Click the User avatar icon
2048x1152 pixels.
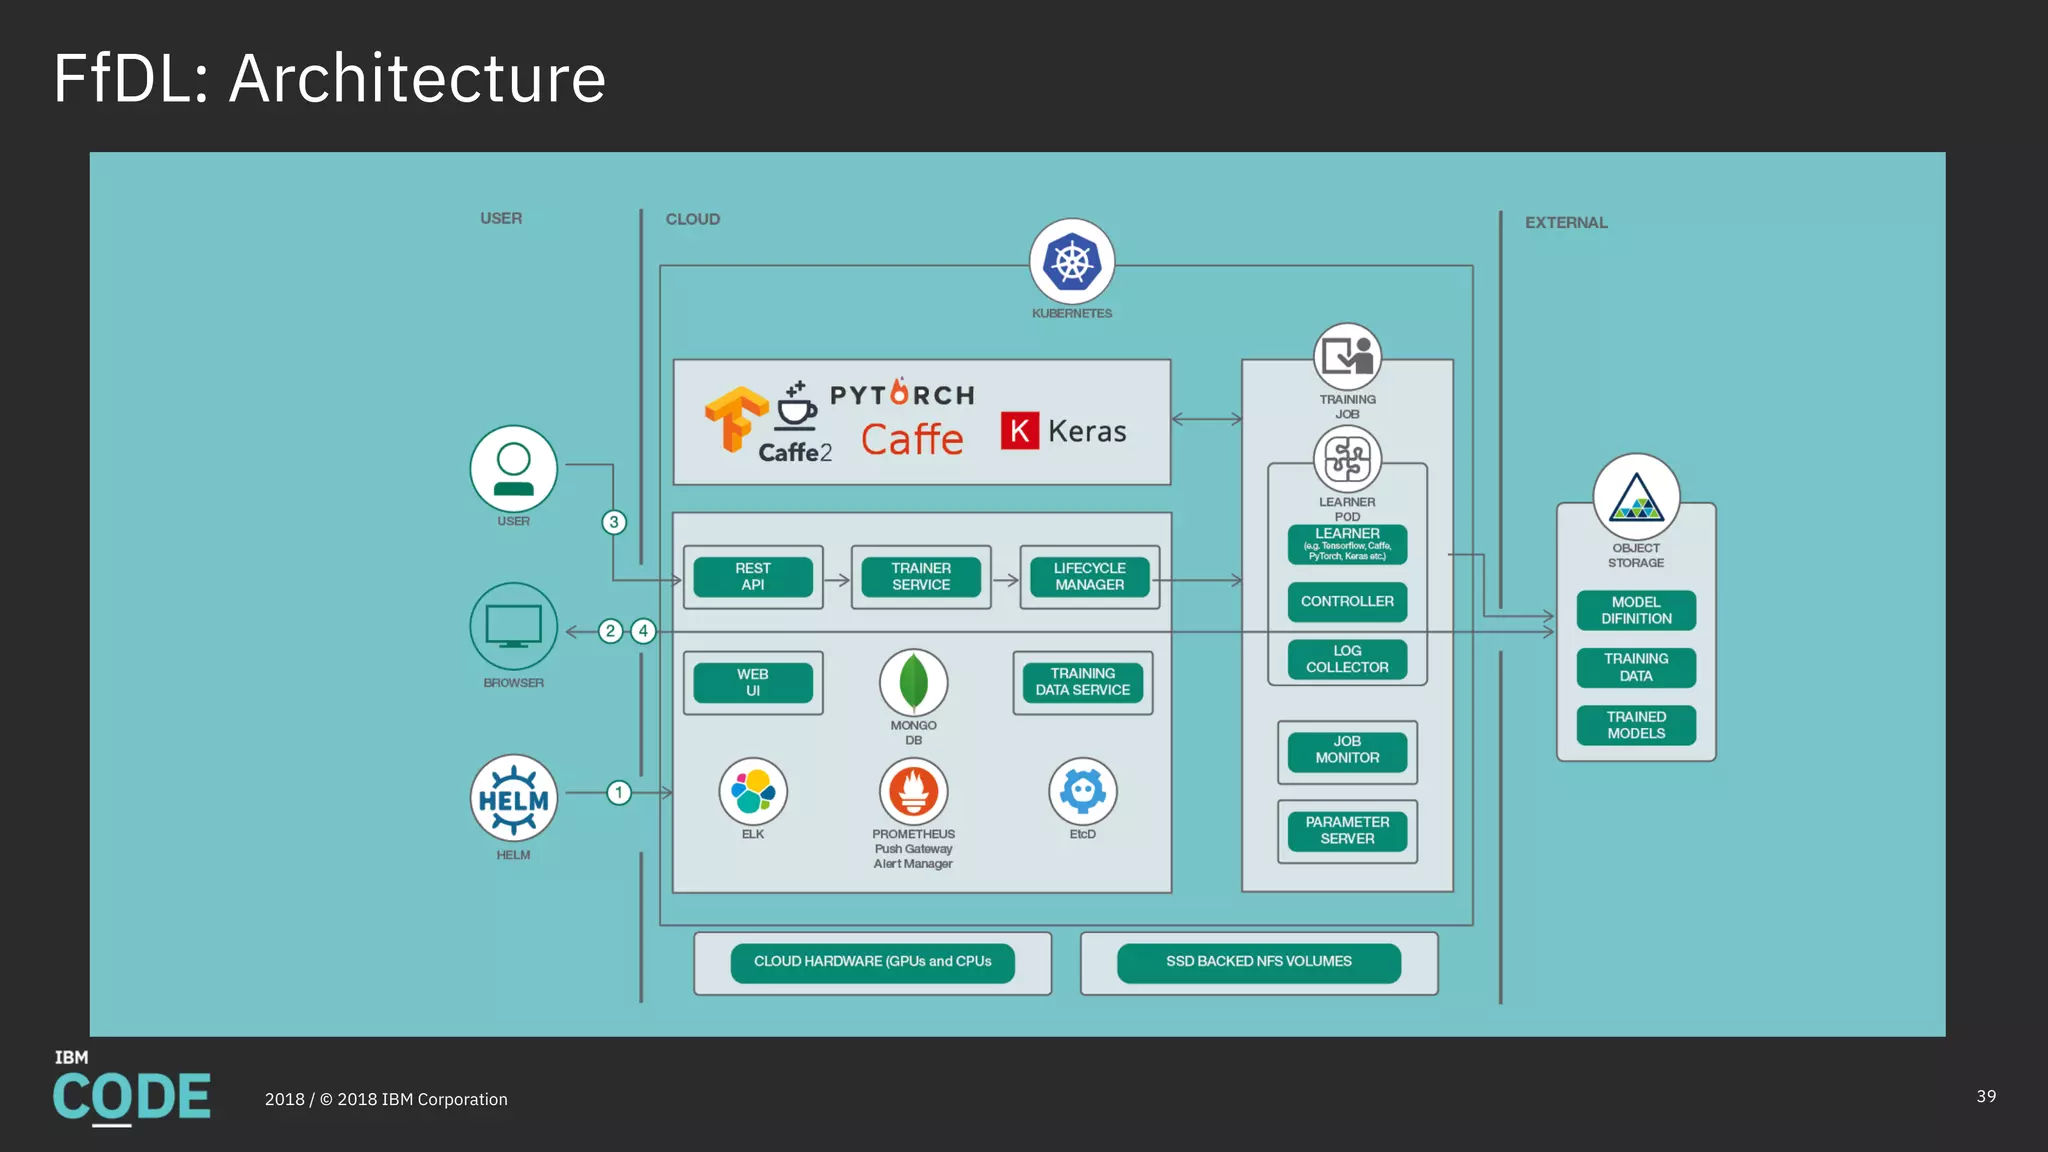(x=513, y=468)
